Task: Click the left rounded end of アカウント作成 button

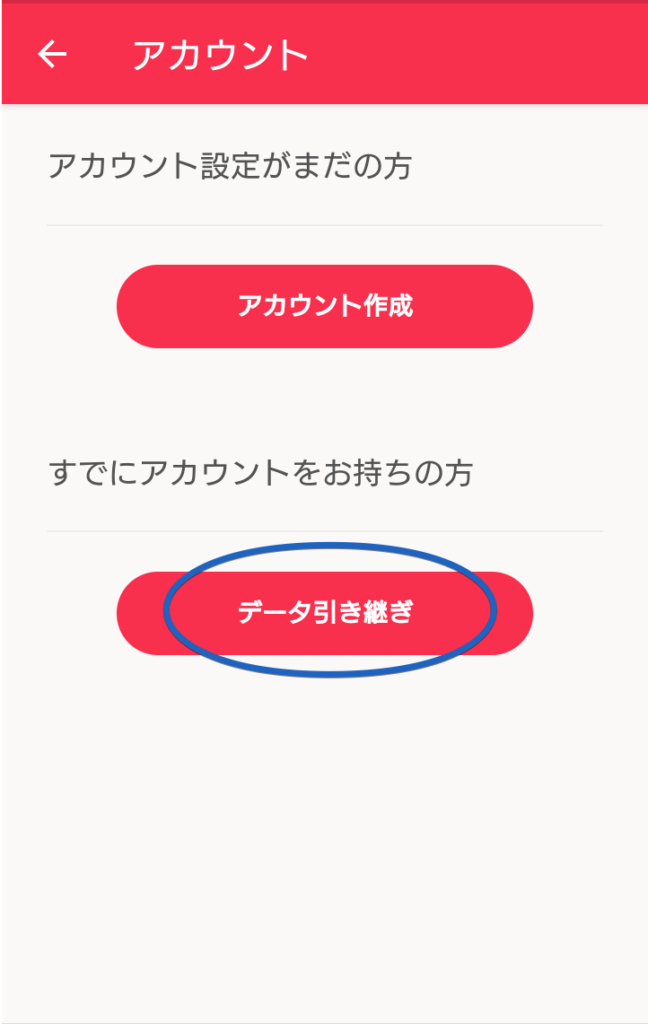Action: (140, 306)
